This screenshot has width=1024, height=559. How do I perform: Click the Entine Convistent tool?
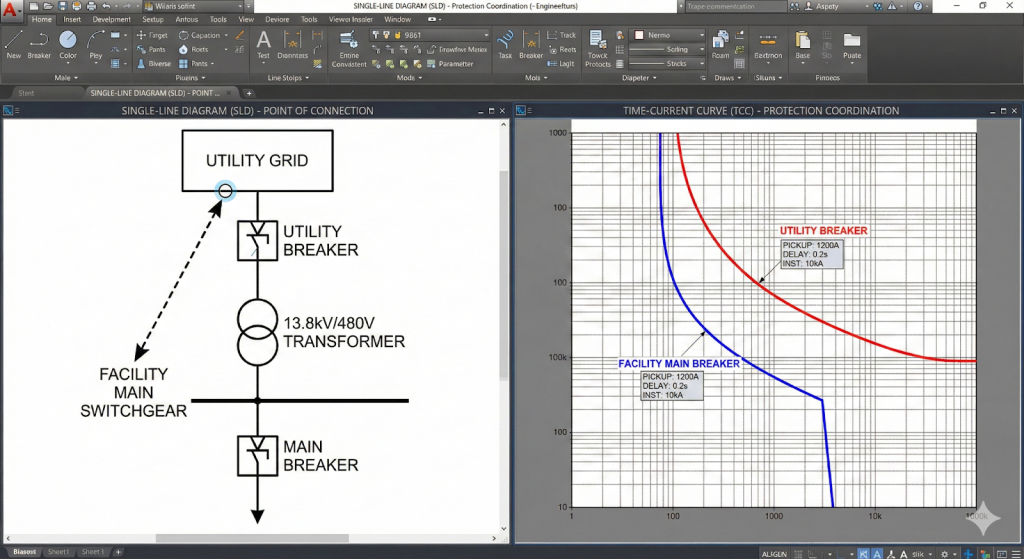coord(349,50)
